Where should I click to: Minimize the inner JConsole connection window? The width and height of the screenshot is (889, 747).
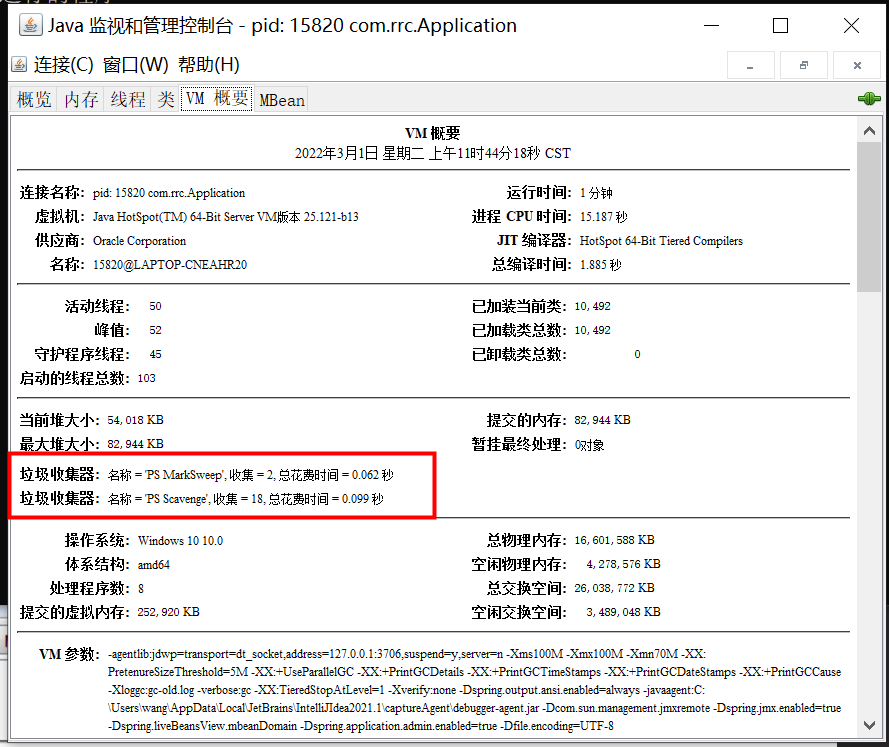pyautogui.click(x=751, y=65)
